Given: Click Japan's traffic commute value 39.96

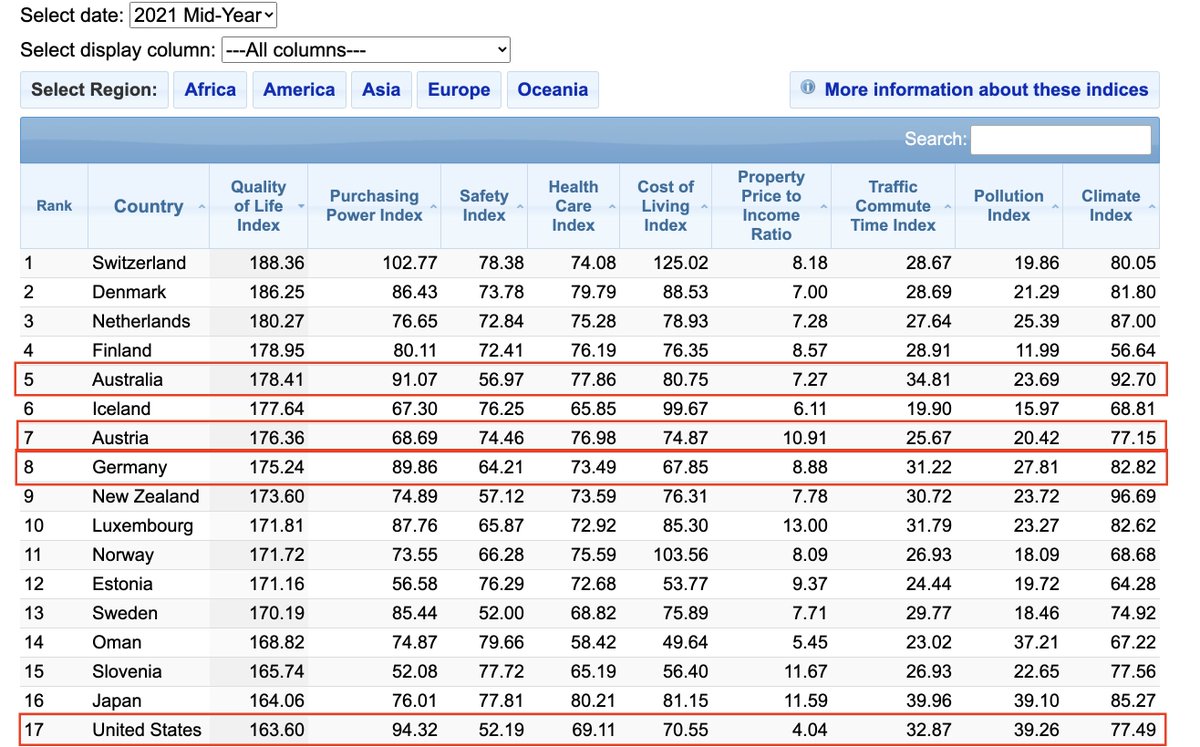Looking at the screenshot, I should 929,700.
